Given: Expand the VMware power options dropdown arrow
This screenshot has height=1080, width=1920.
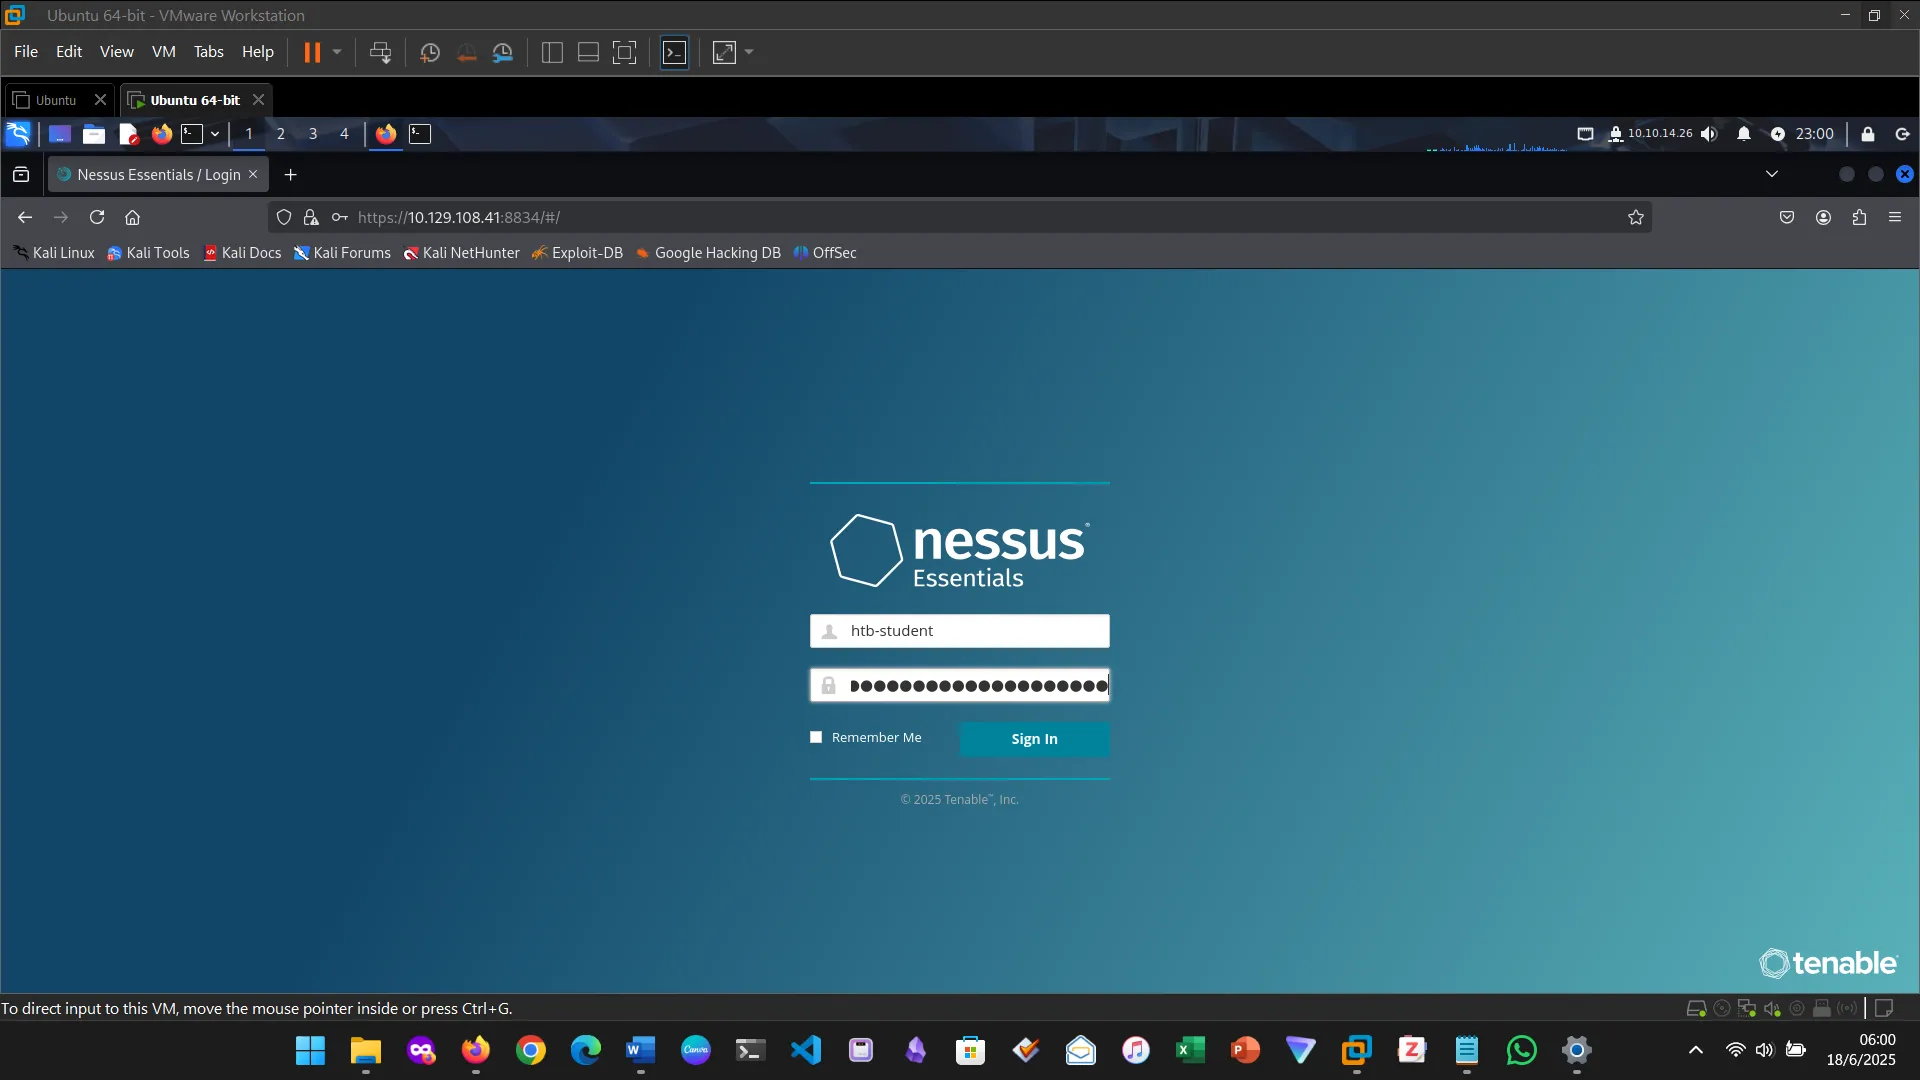Looking at the screenshot, I should point(337,52).
